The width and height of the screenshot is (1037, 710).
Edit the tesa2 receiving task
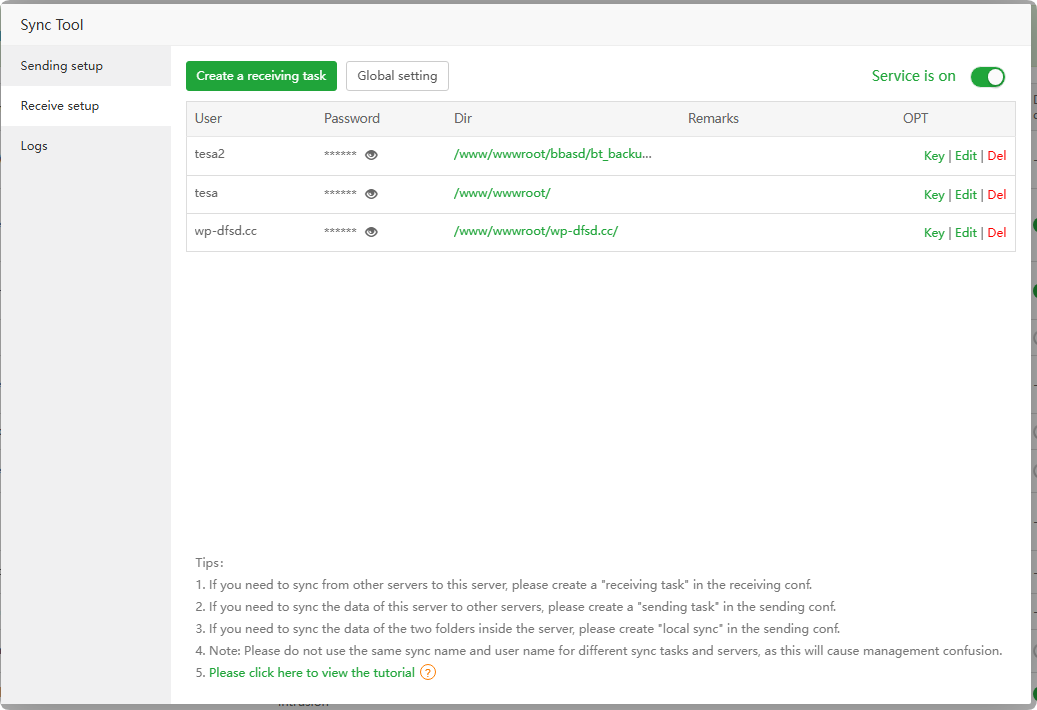coord(965,156)
